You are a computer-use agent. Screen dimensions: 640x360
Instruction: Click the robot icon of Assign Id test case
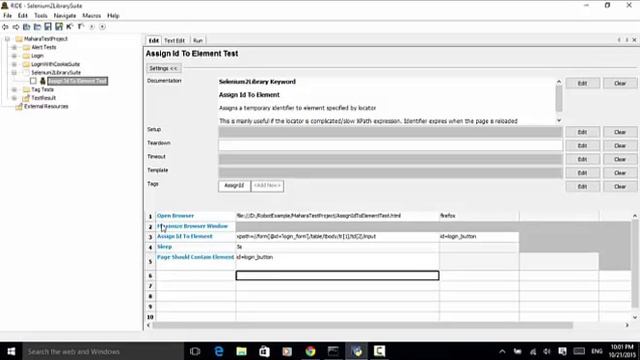pyautogui.click(x=42, y=81)
